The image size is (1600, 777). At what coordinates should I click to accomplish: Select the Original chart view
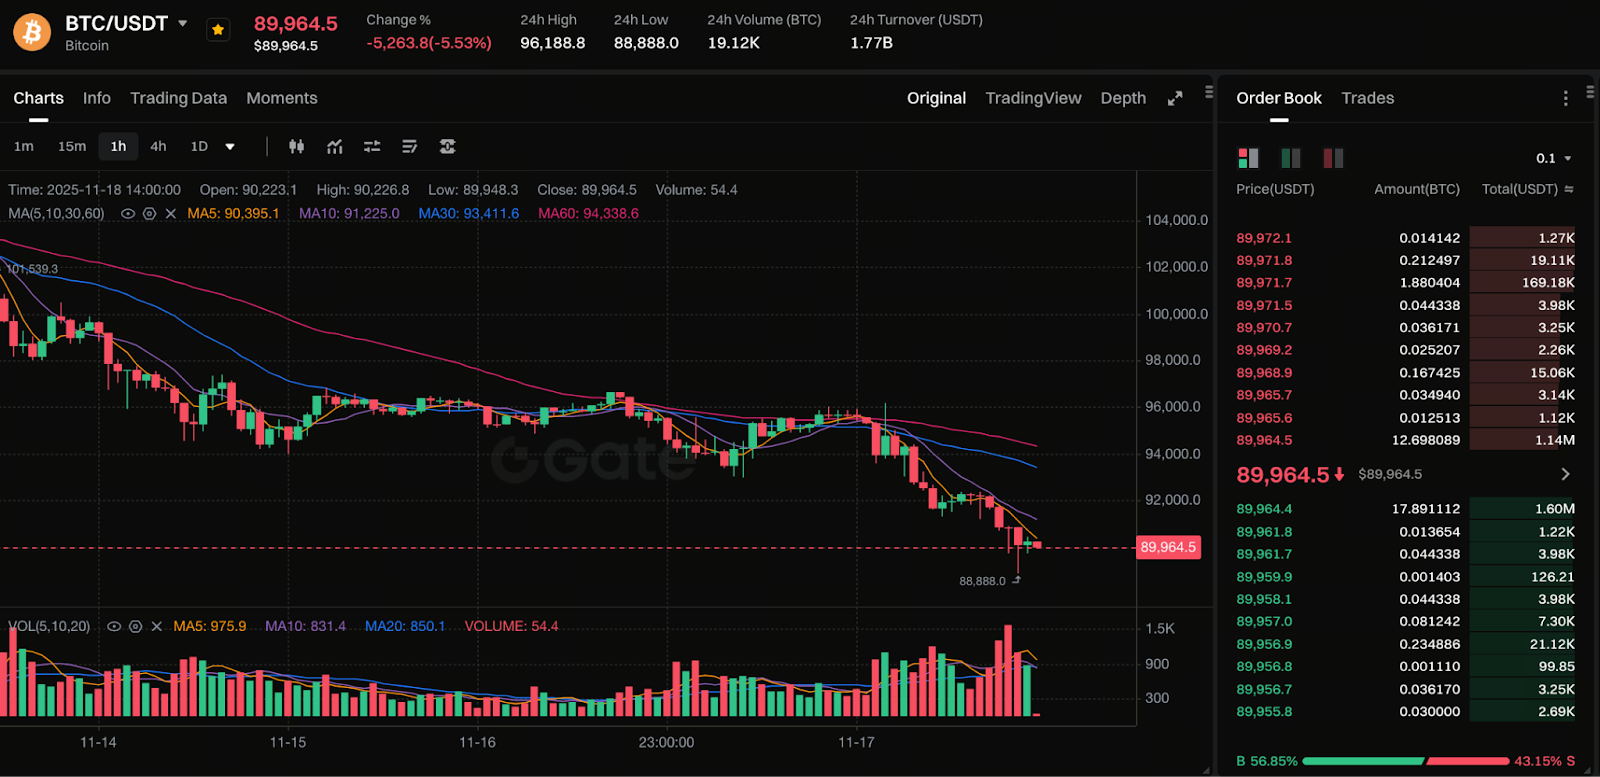936,98
